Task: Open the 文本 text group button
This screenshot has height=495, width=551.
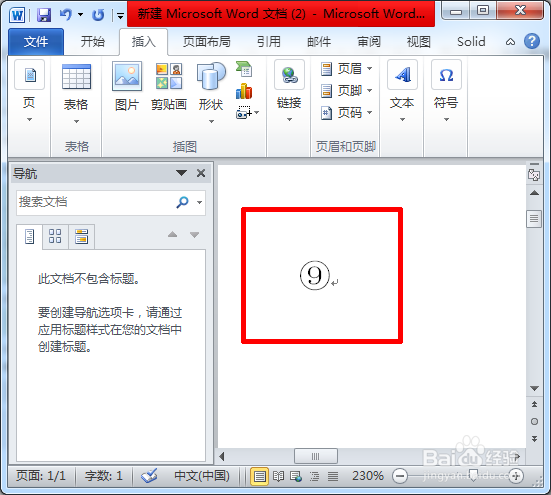Action: (402, 91)
